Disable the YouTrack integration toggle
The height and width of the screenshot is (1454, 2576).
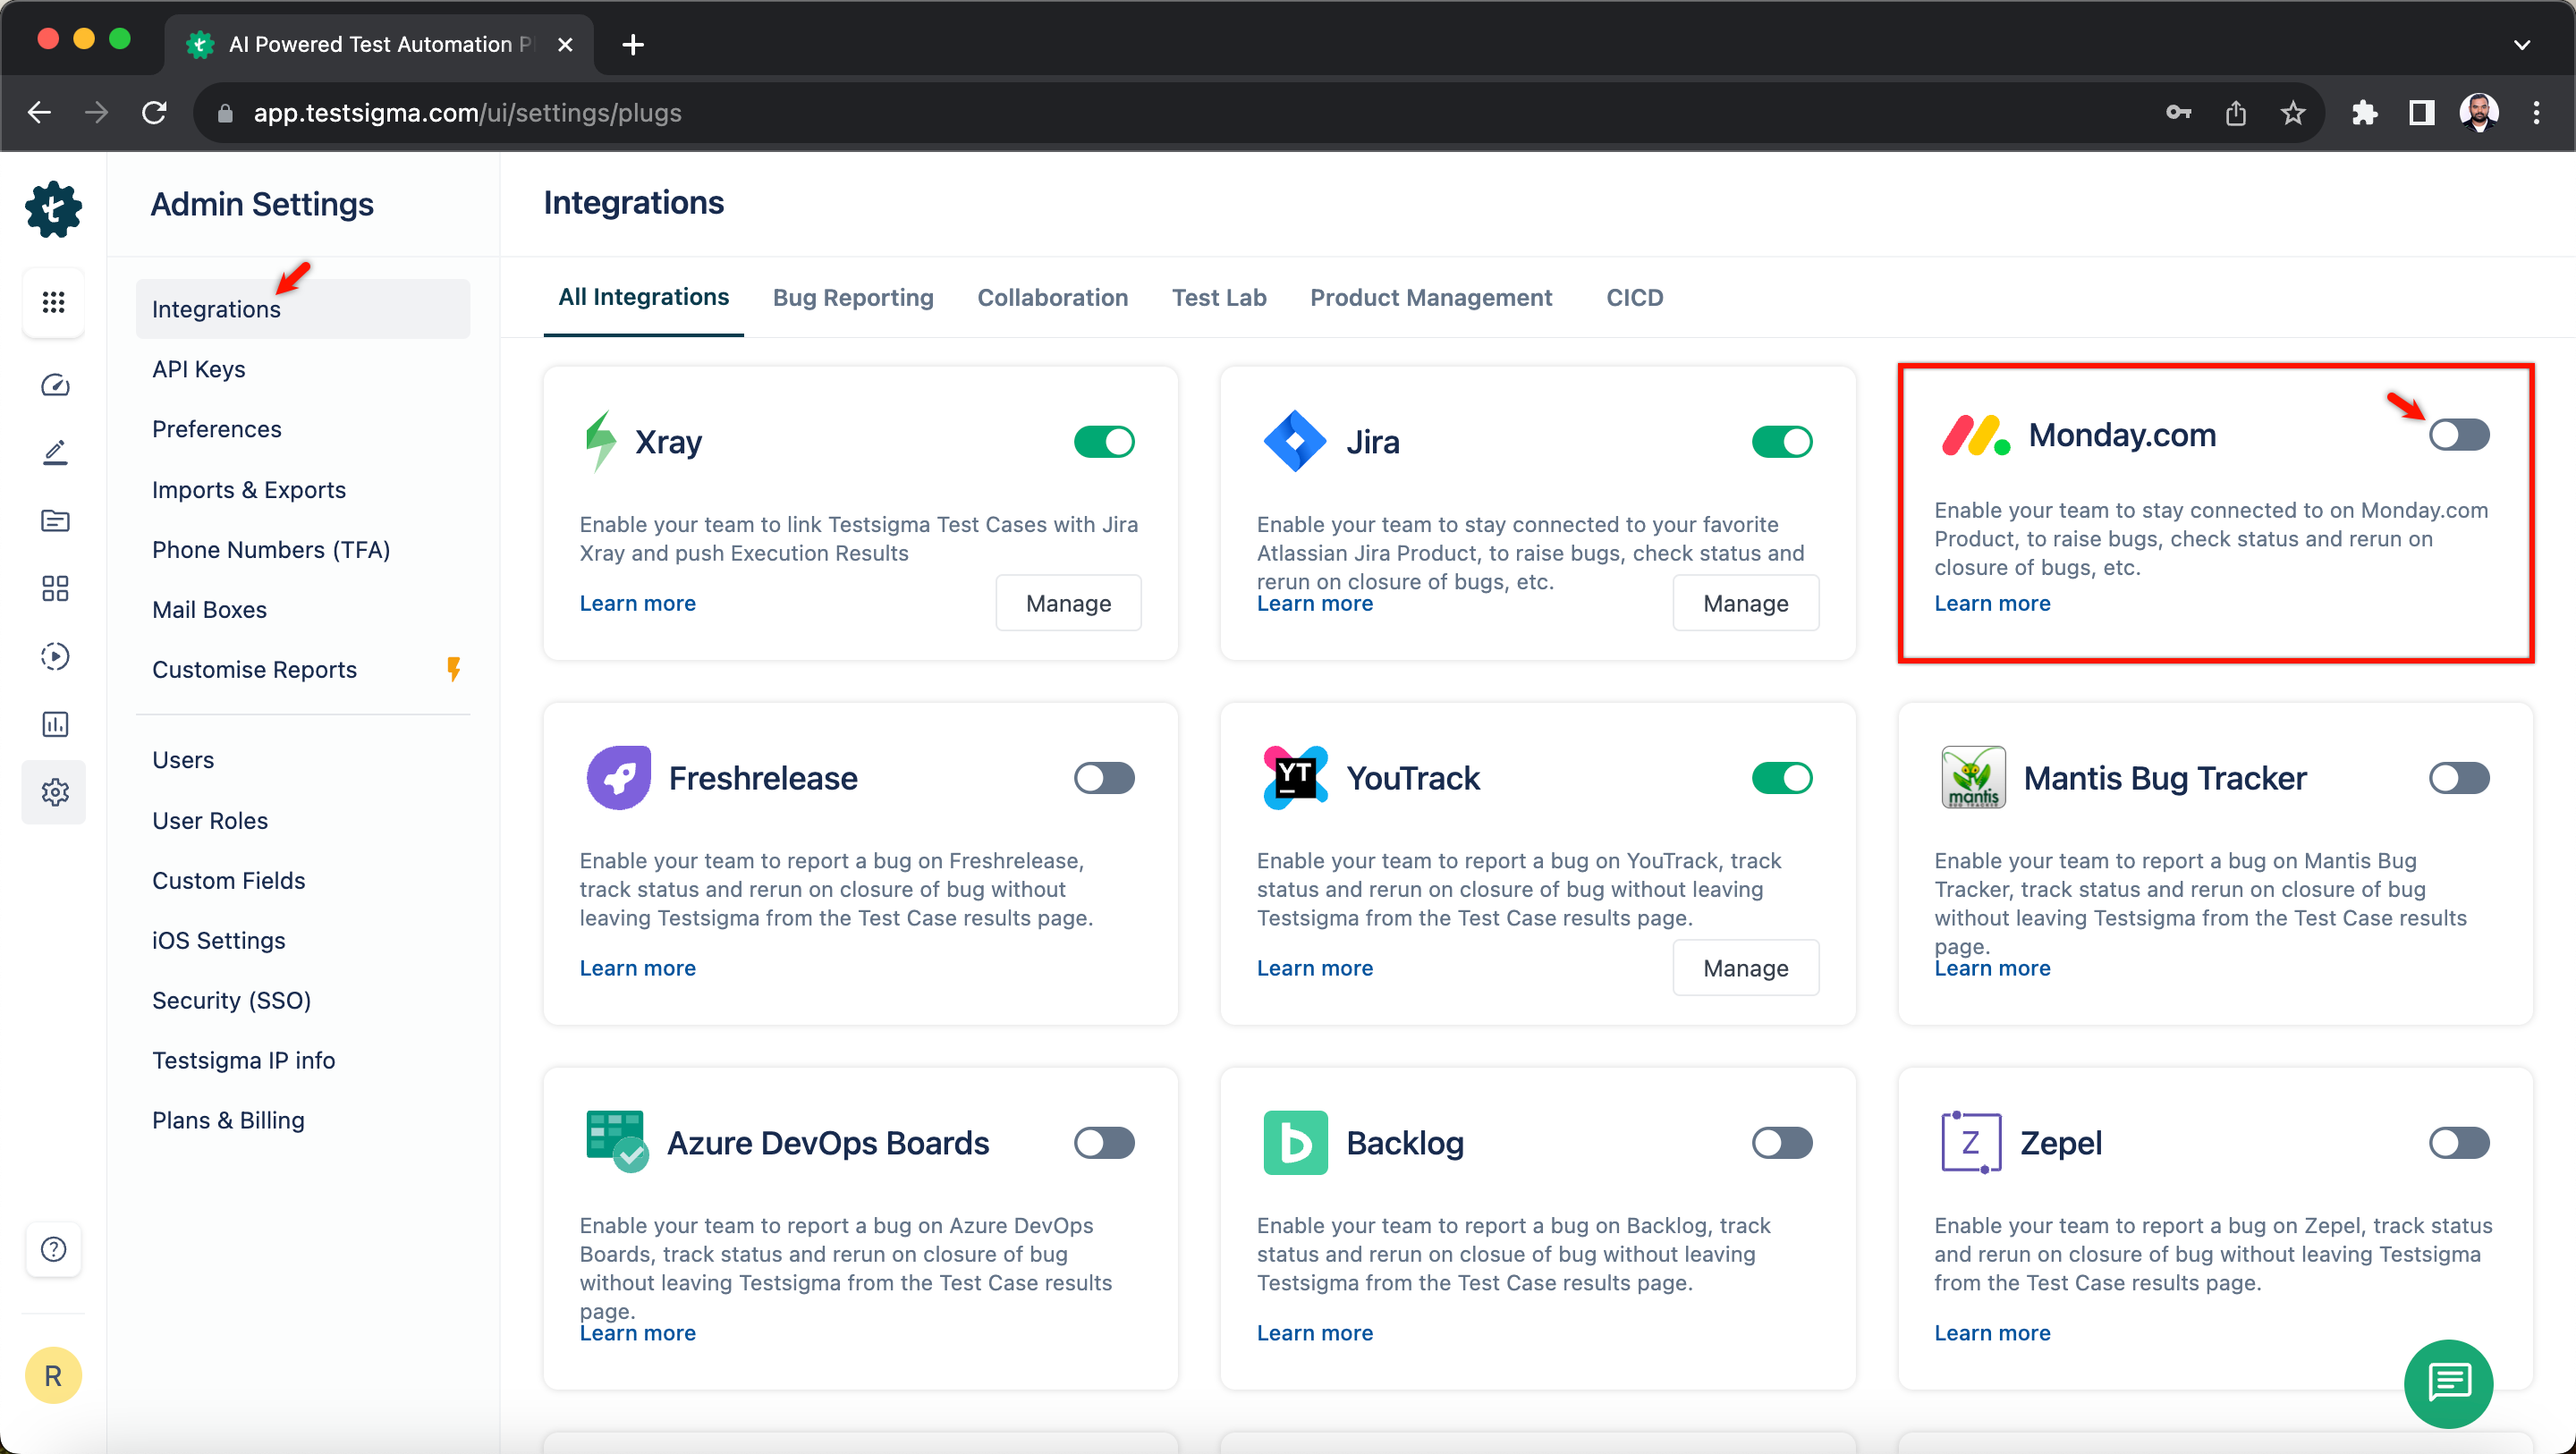pos(1781,777)
